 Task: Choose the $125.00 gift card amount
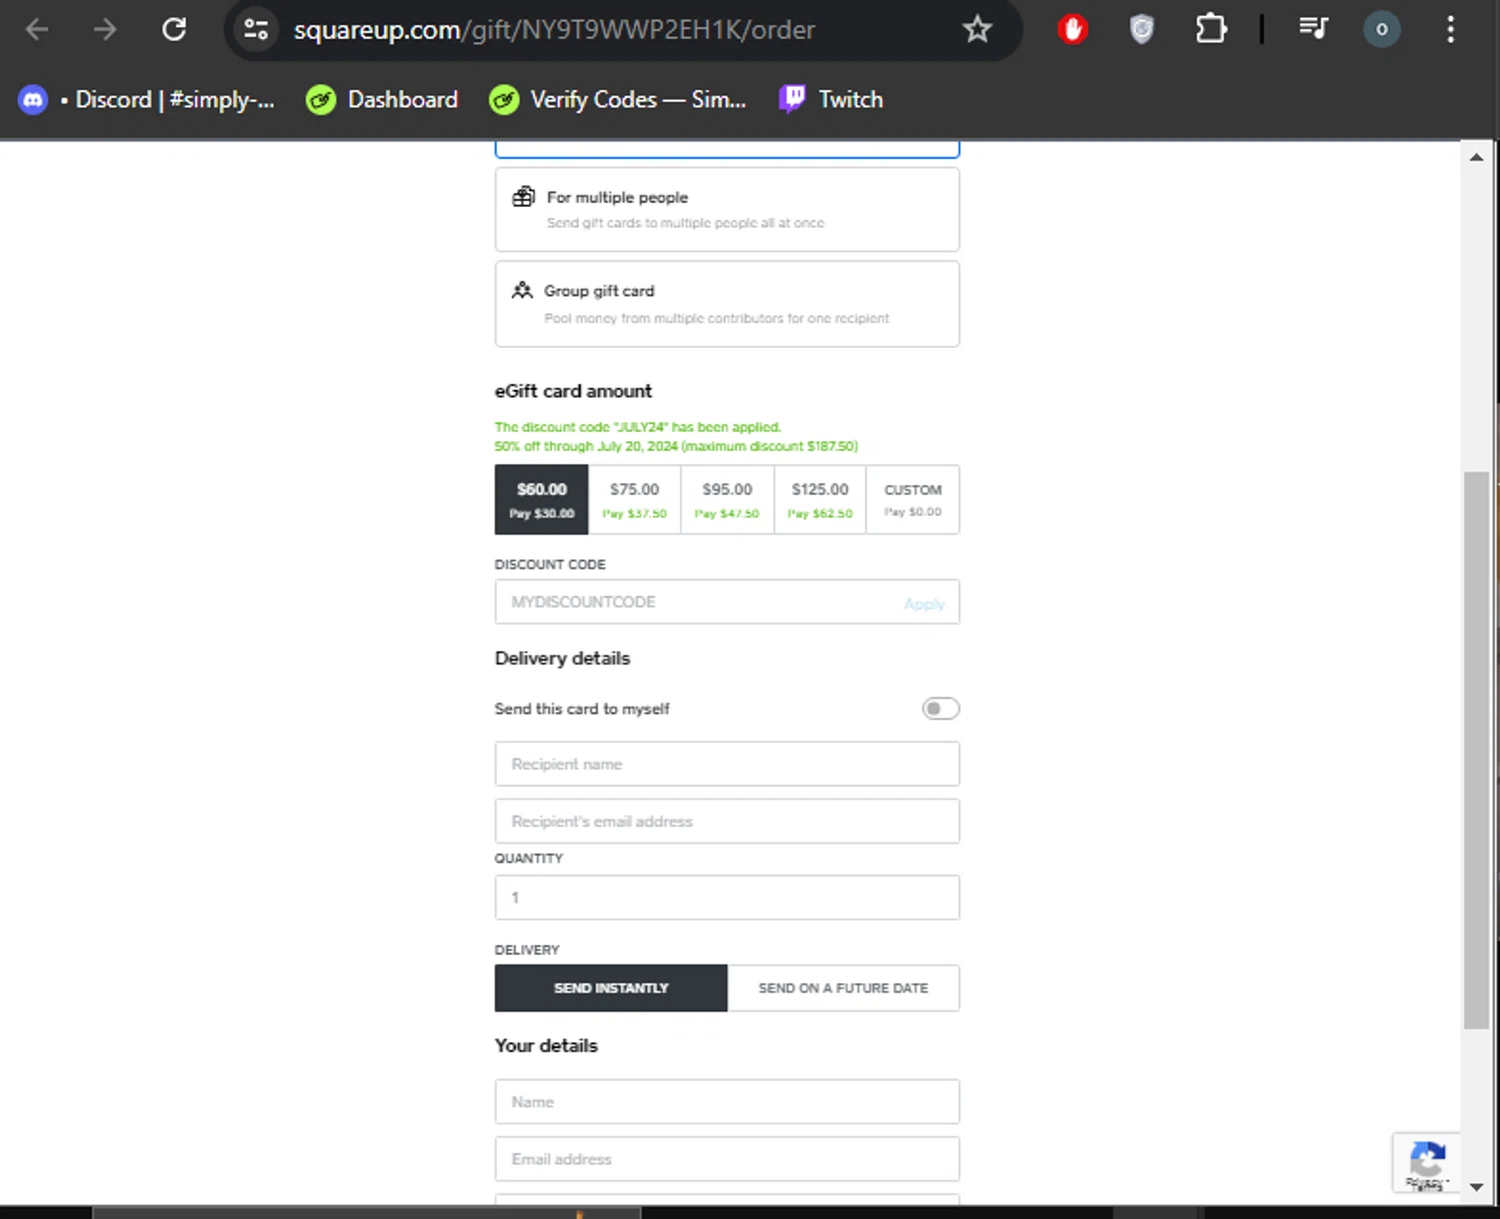[x=820, y=500]
